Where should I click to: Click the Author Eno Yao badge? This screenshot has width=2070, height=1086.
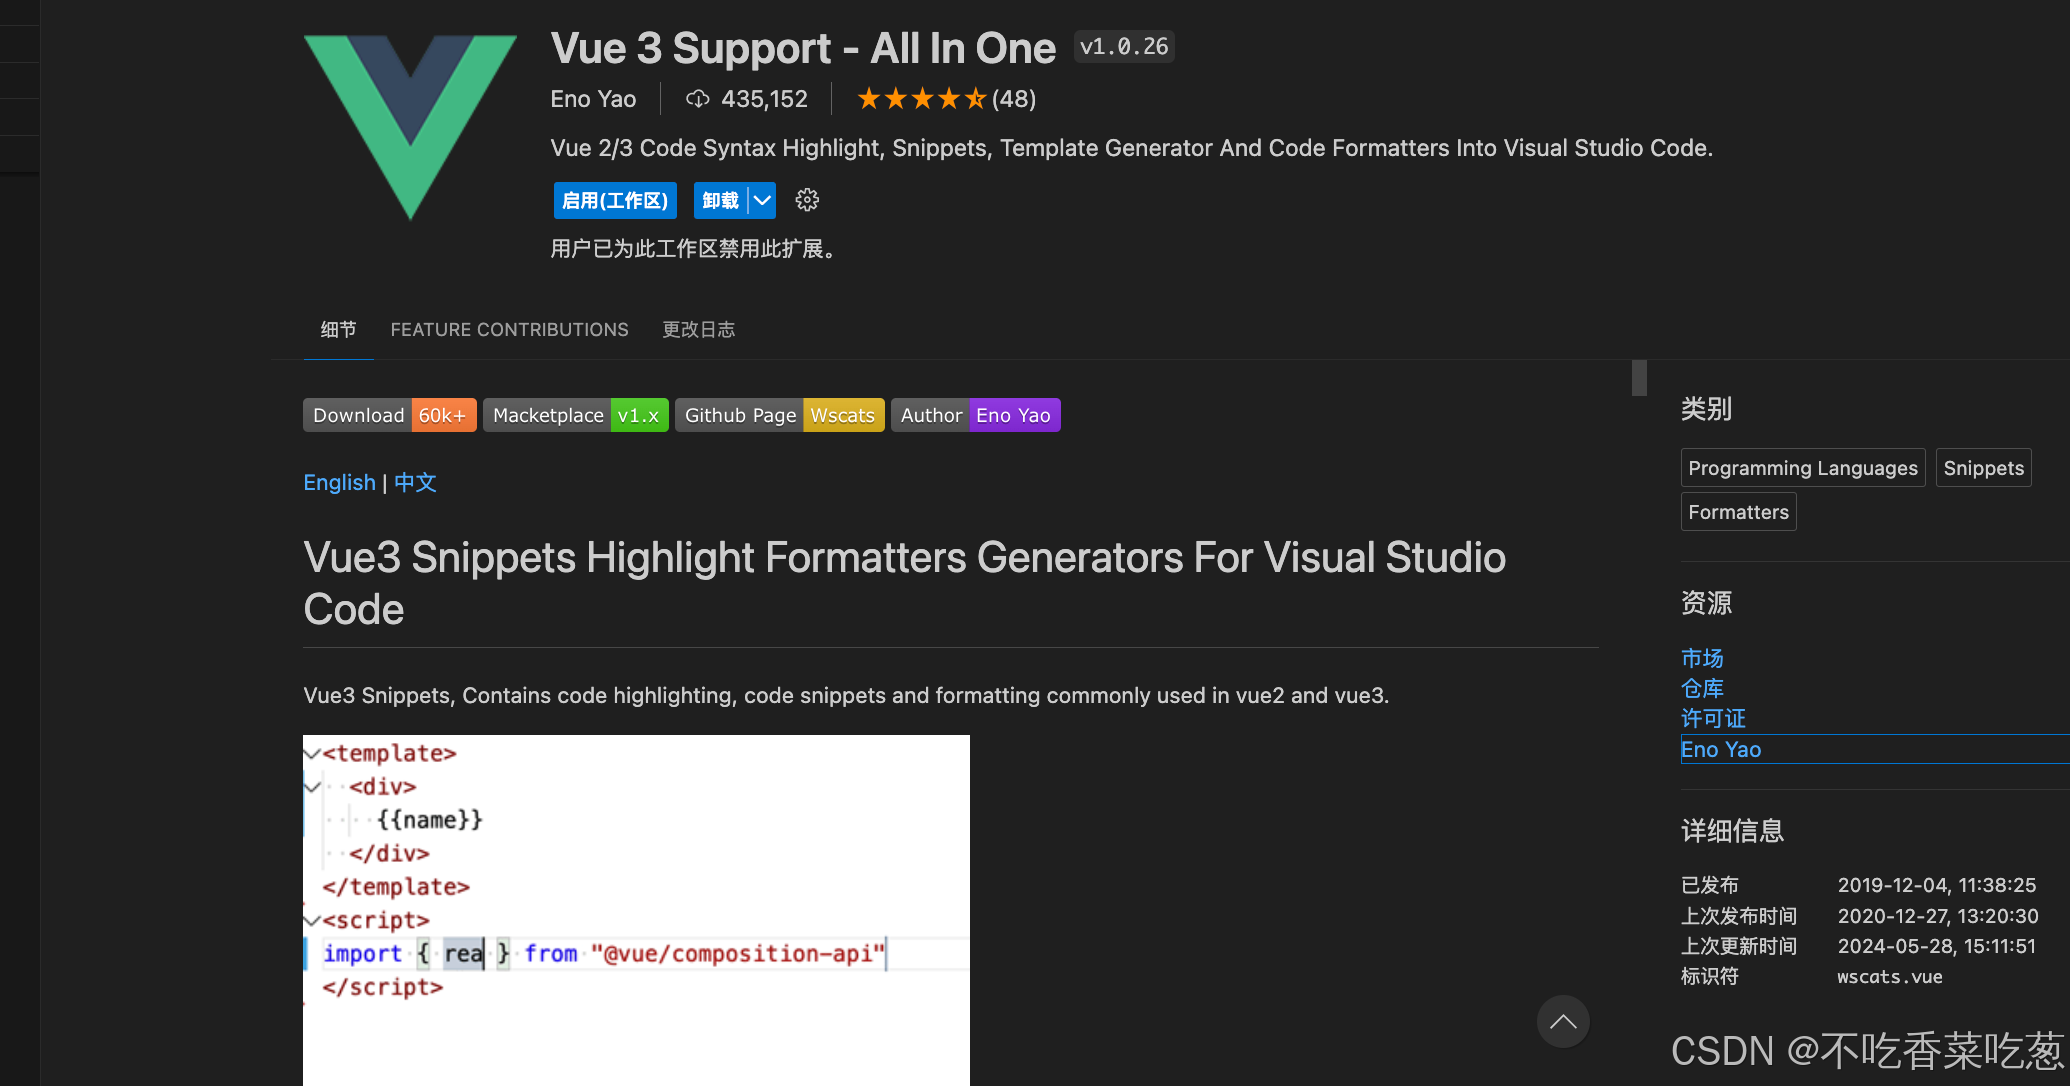click(x=976, y=415)
